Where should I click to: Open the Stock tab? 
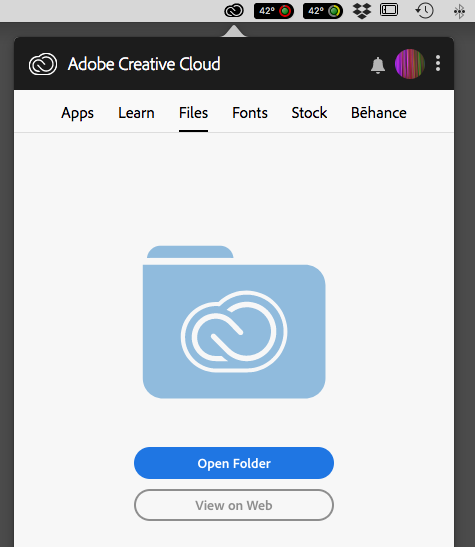click(x=309, y=113)
